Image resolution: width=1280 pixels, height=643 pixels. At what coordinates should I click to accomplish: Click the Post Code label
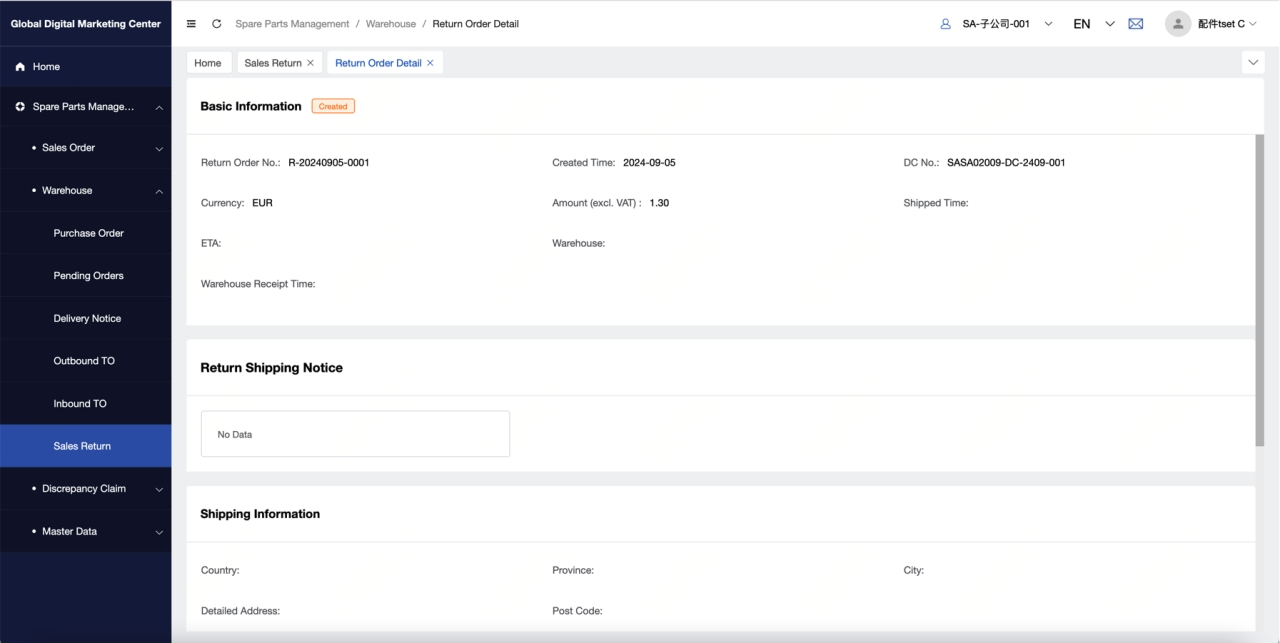pyautogui.click(x=577, y=611)
